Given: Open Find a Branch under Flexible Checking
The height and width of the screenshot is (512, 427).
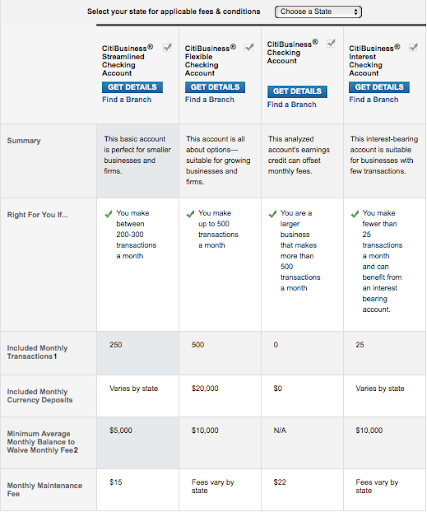Looking at the screenshot, I should click(x=210, y=100).
